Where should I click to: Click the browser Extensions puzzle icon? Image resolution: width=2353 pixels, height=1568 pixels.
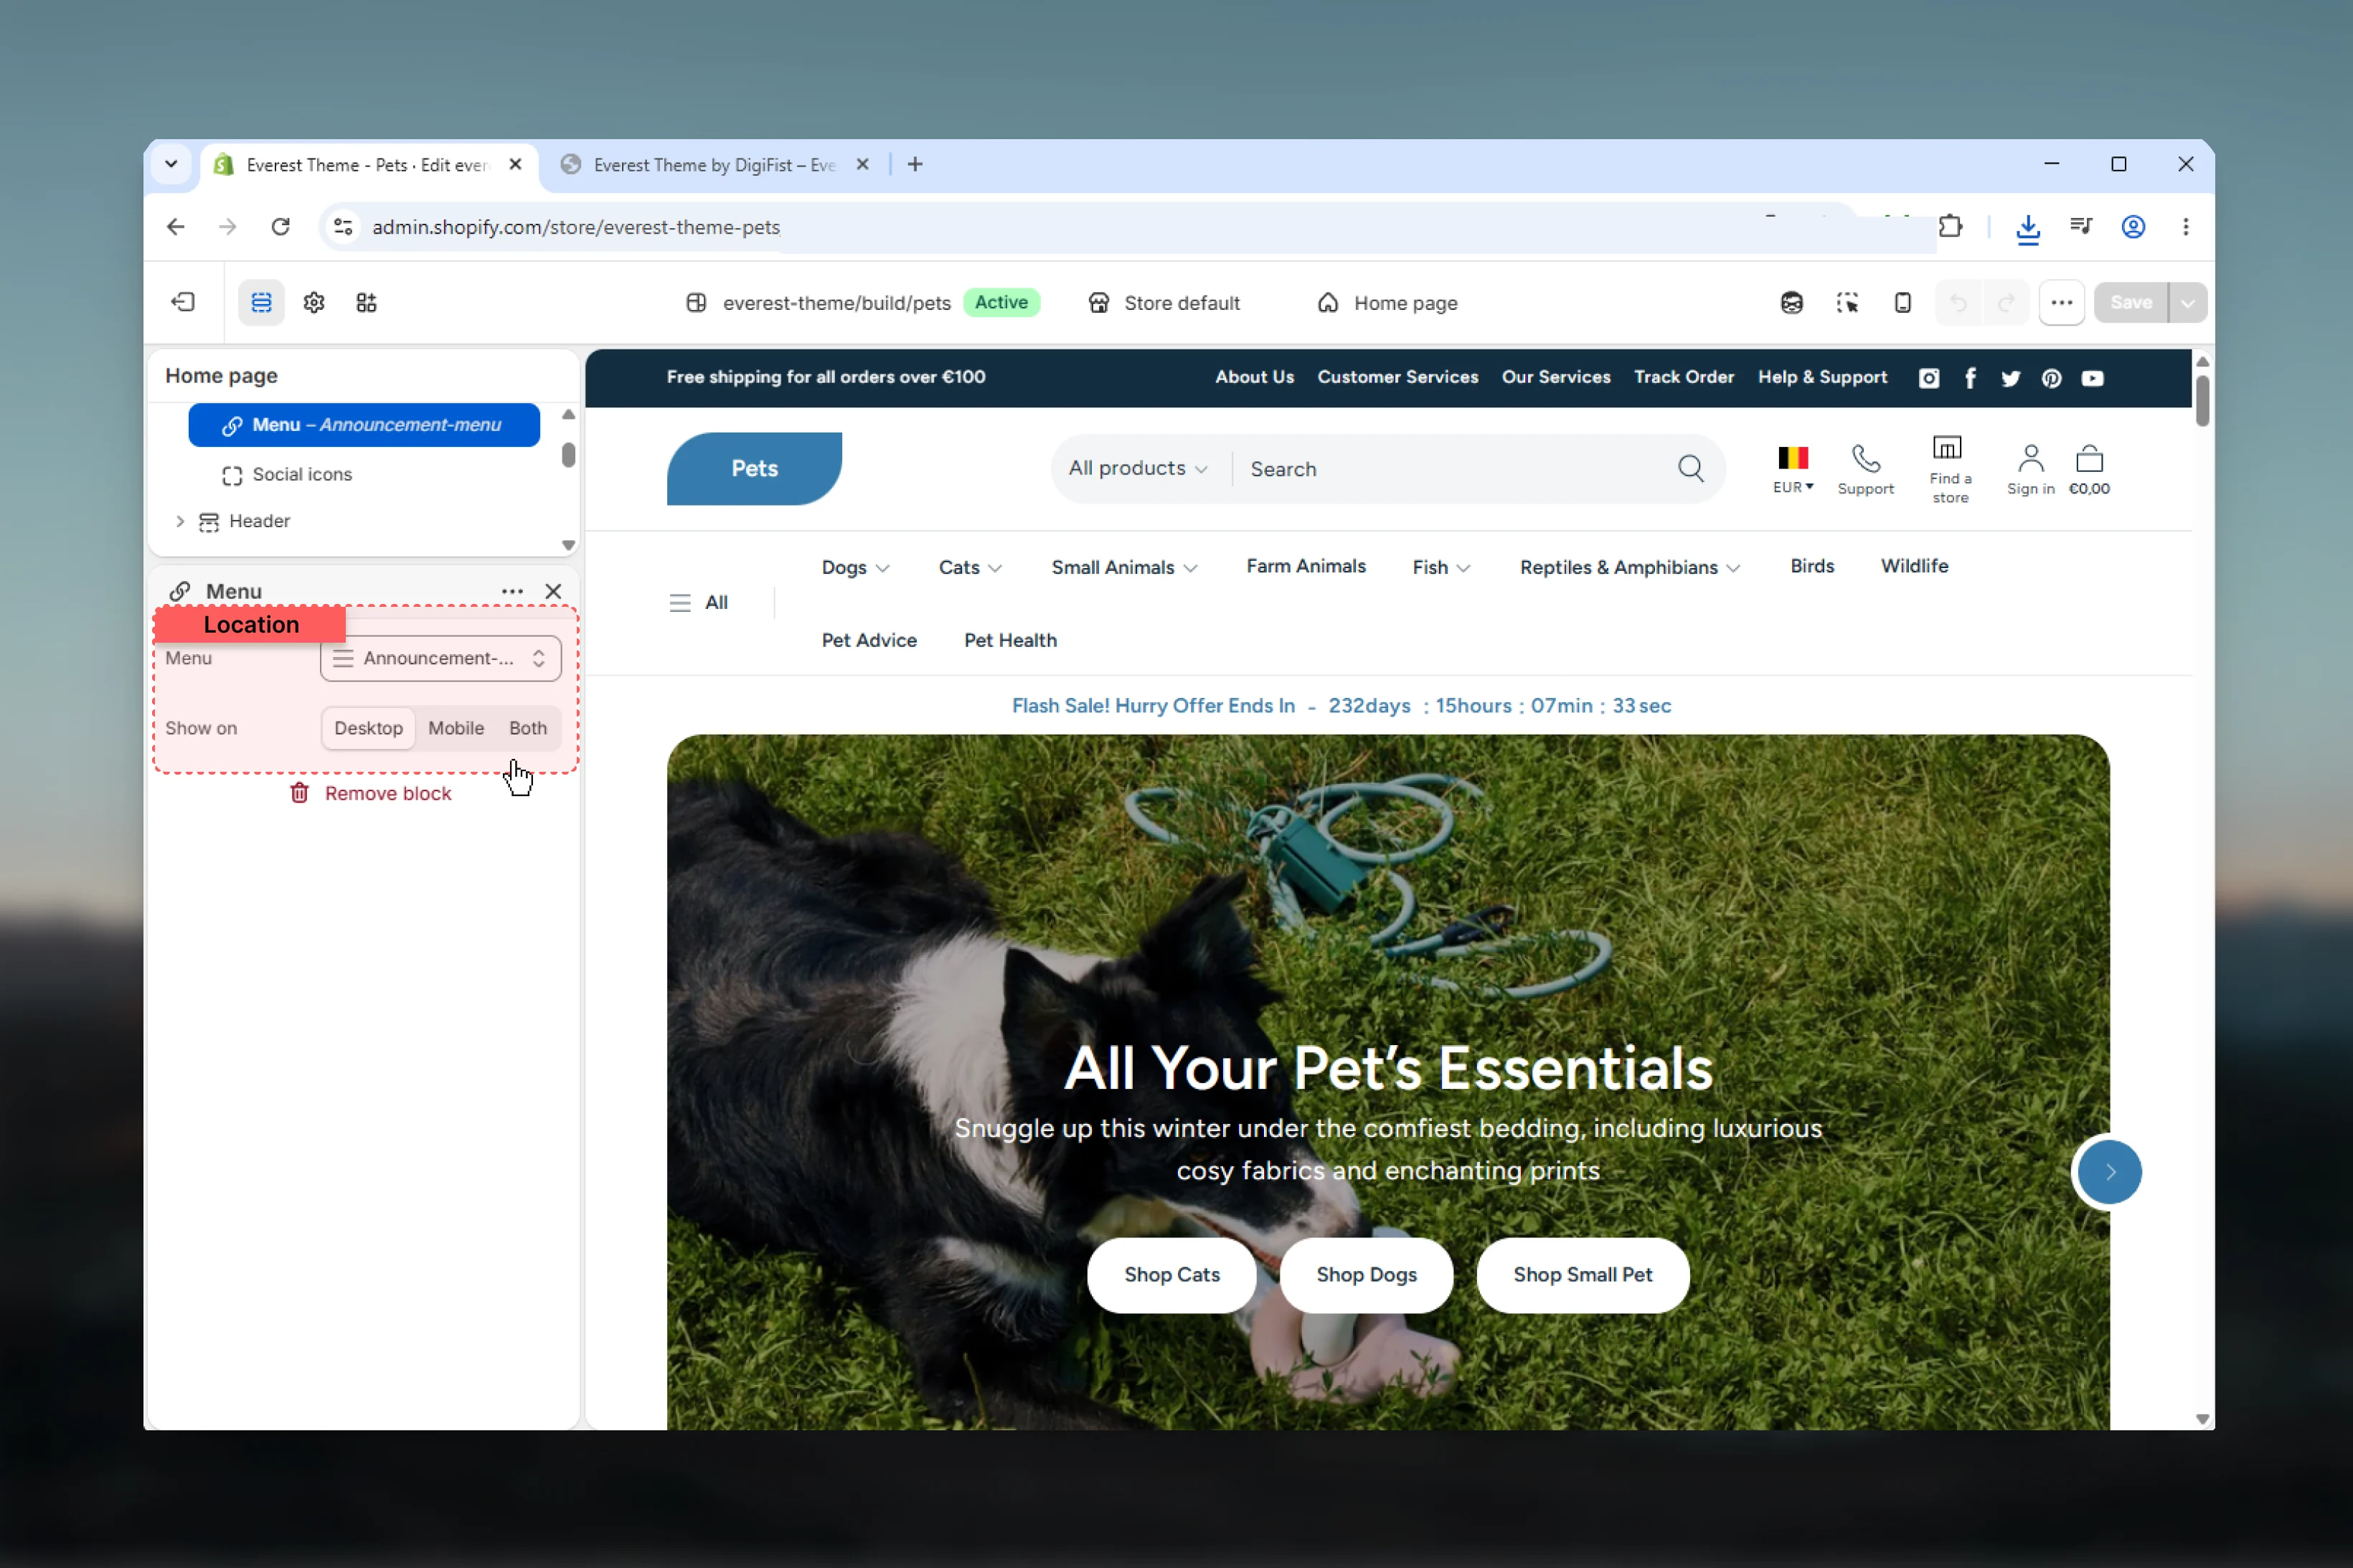tap(1950, 227)
